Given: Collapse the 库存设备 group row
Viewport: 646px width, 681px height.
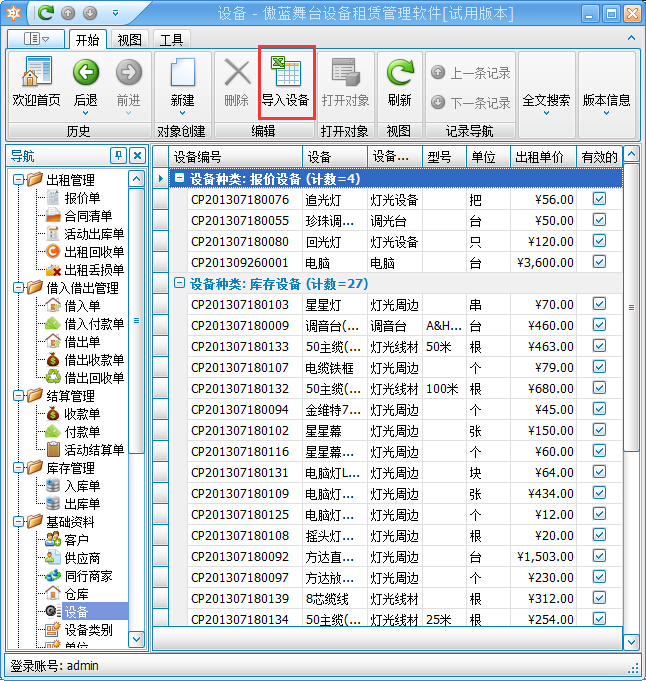Looking at the screenshot, I should pos(179,283).
